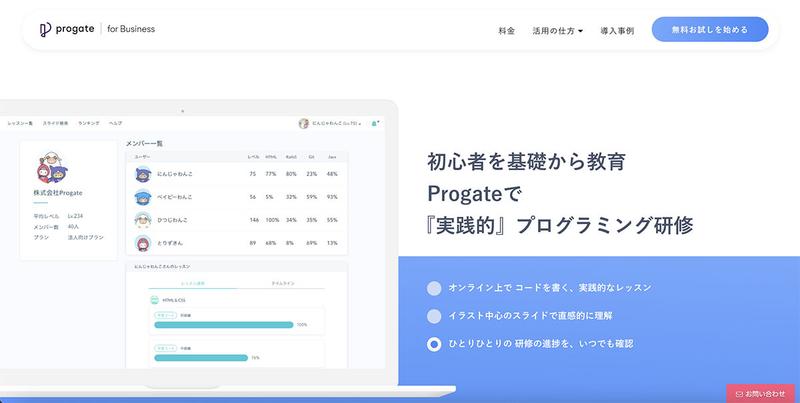
Task: Open the 料金 pricing page
Action: [507, 31]
